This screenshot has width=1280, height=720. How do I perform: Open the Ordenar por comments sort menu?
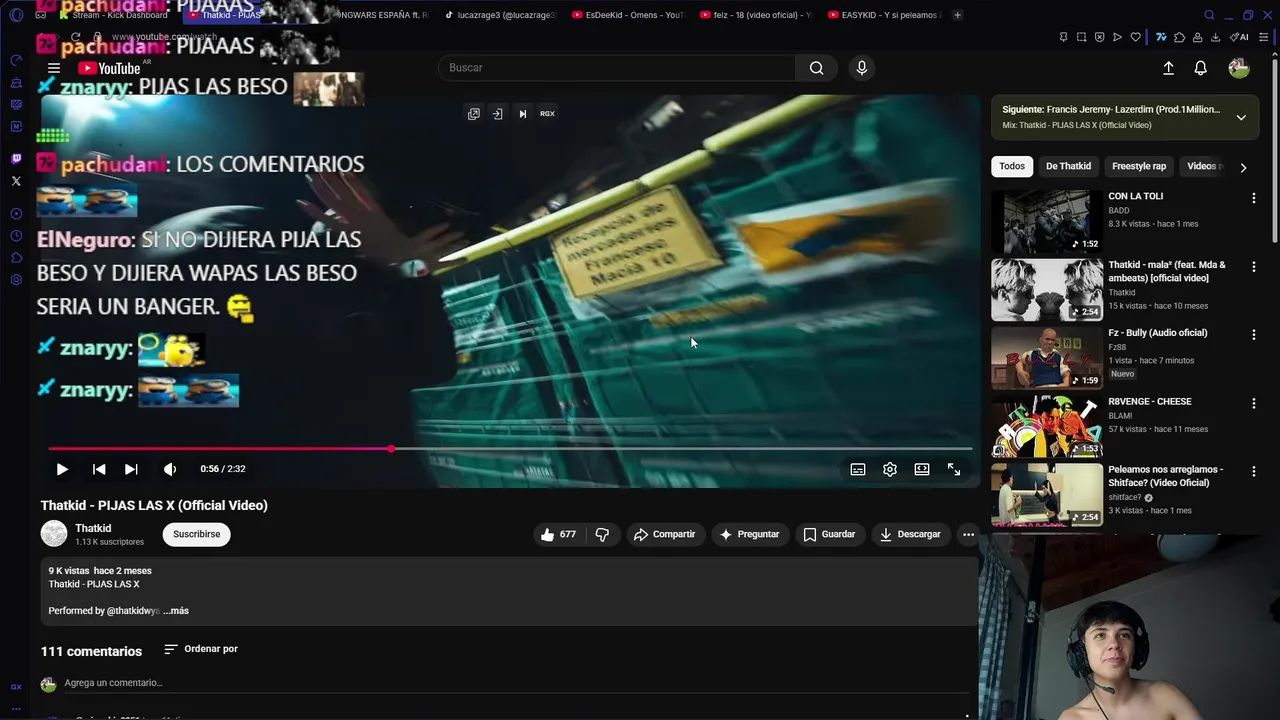[201, 649]
